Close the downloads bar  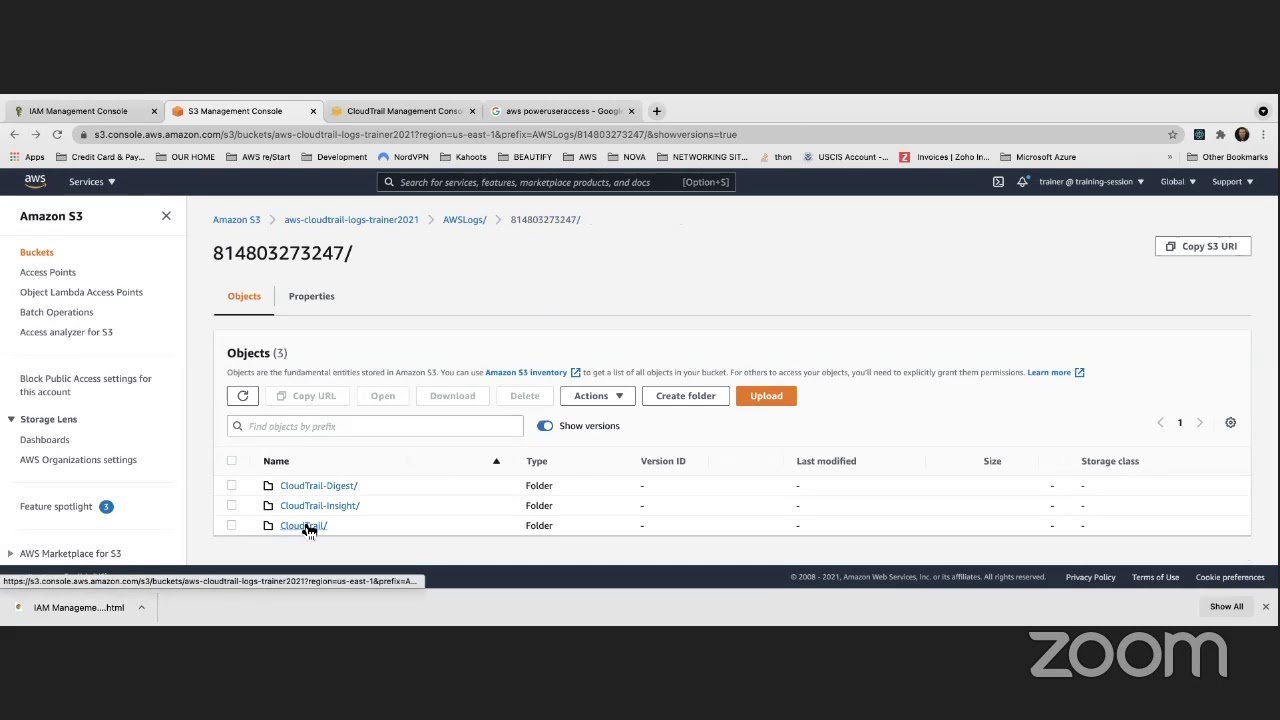point(1265,607)
